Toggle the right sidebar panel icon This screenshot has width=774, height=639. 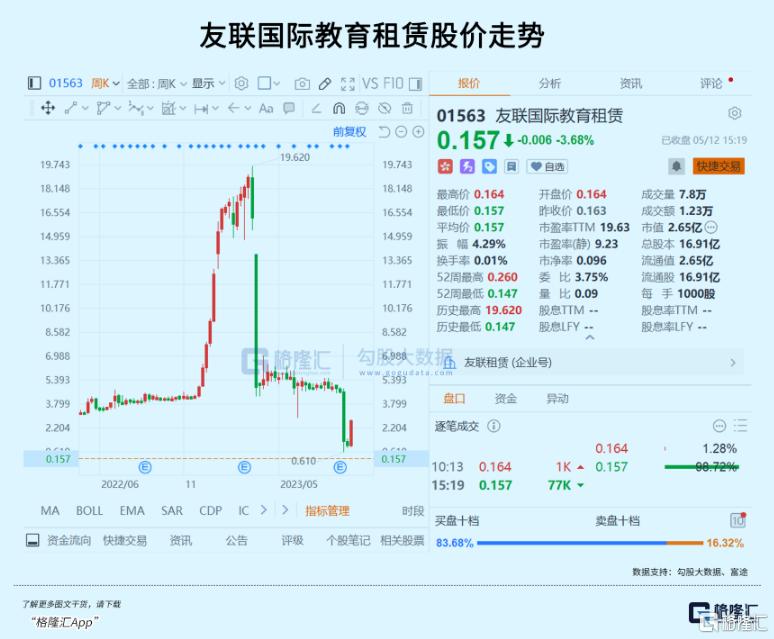tap(416, 84)
